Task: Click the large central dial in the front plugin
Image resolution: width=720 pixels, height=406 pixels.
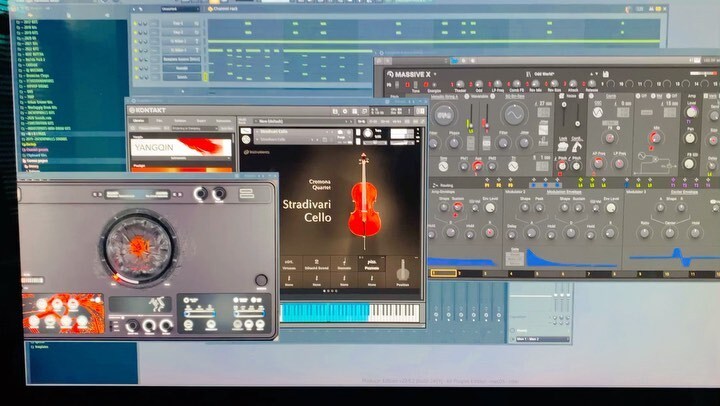Action: 139,247
